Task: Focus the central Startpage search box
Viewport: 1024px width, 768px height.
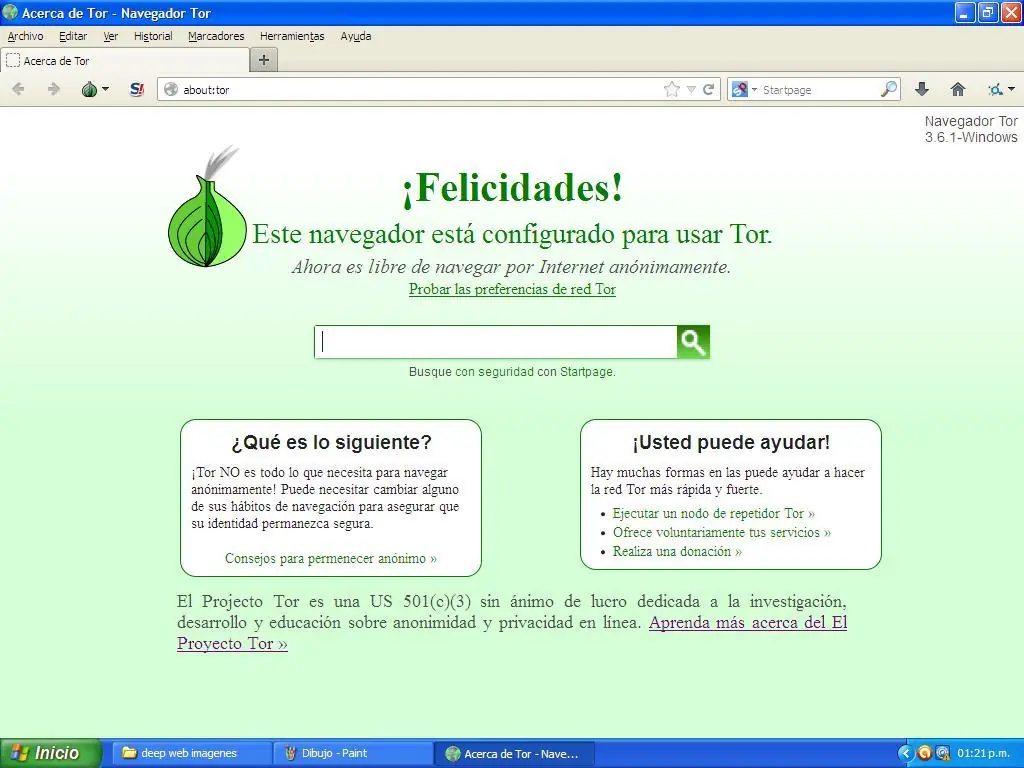Action: coord(496,342)
